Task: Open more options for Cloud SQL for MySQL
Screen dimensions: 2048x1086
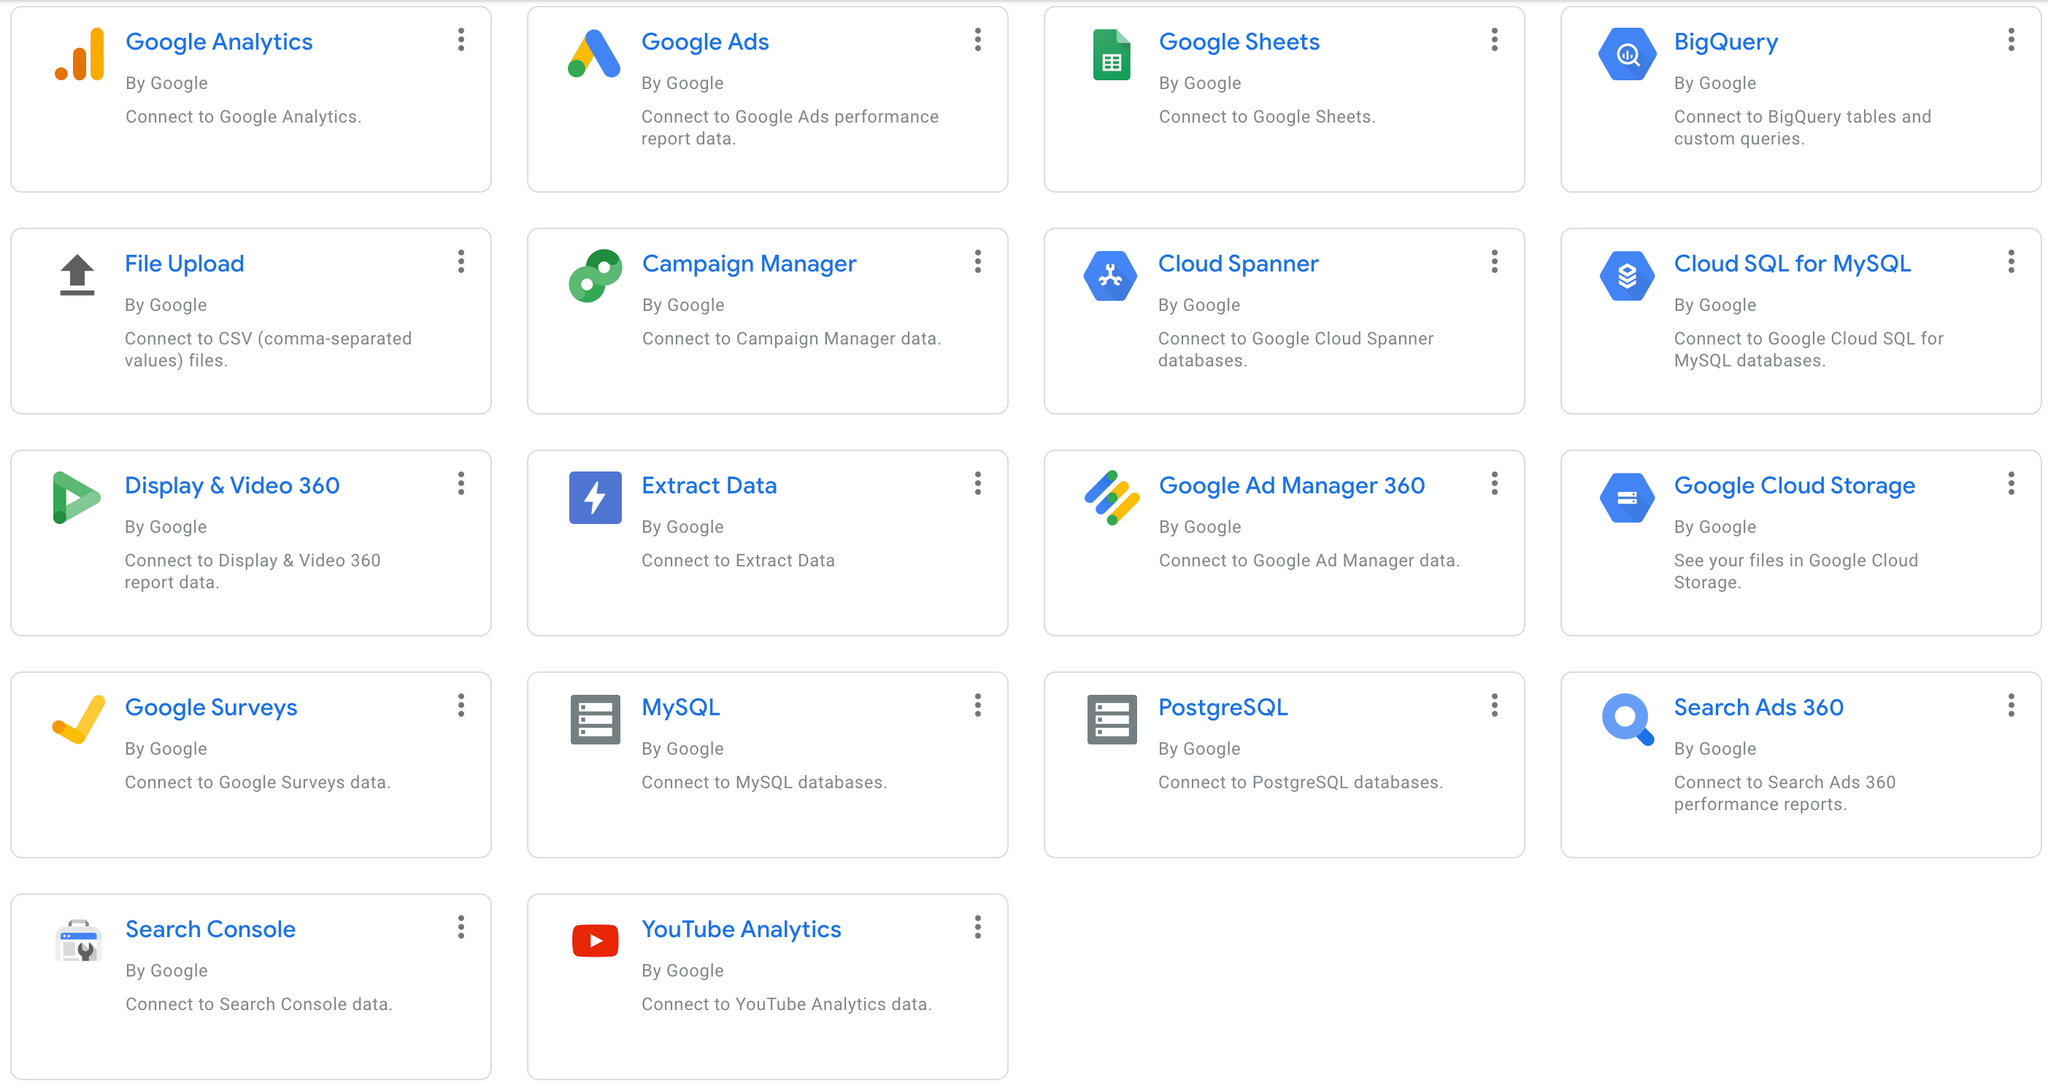Action: 2011,262
